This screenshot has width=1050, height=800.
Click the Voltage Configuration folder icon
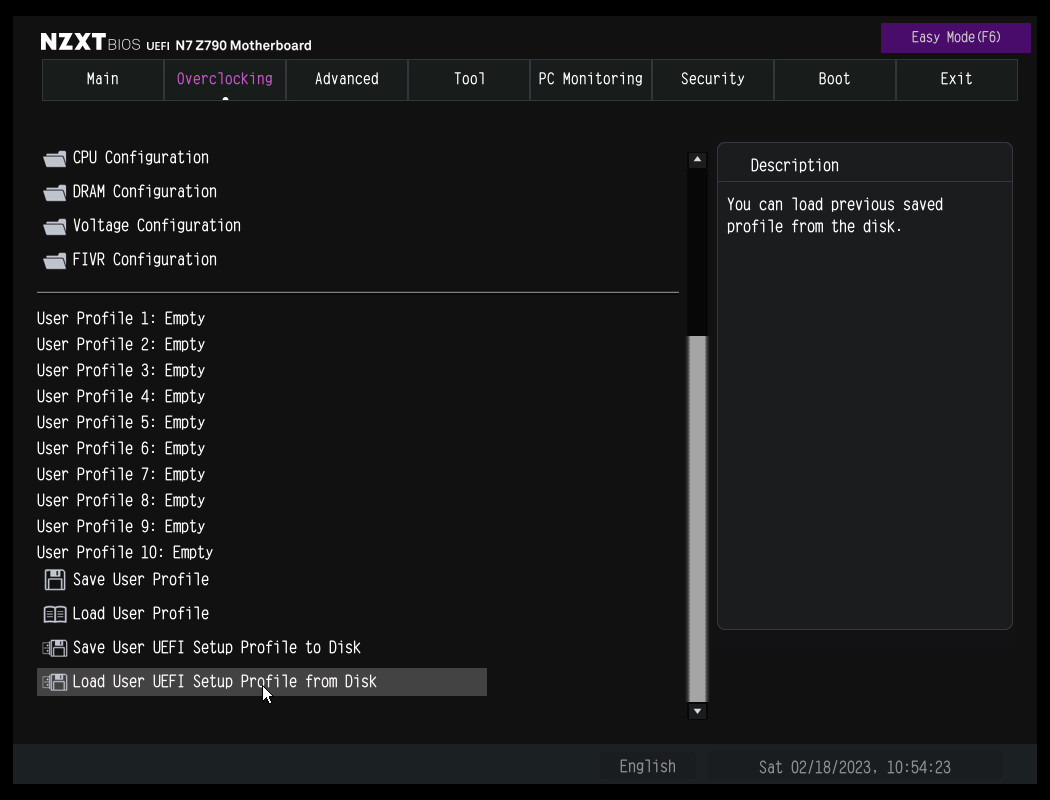(55, 227)
